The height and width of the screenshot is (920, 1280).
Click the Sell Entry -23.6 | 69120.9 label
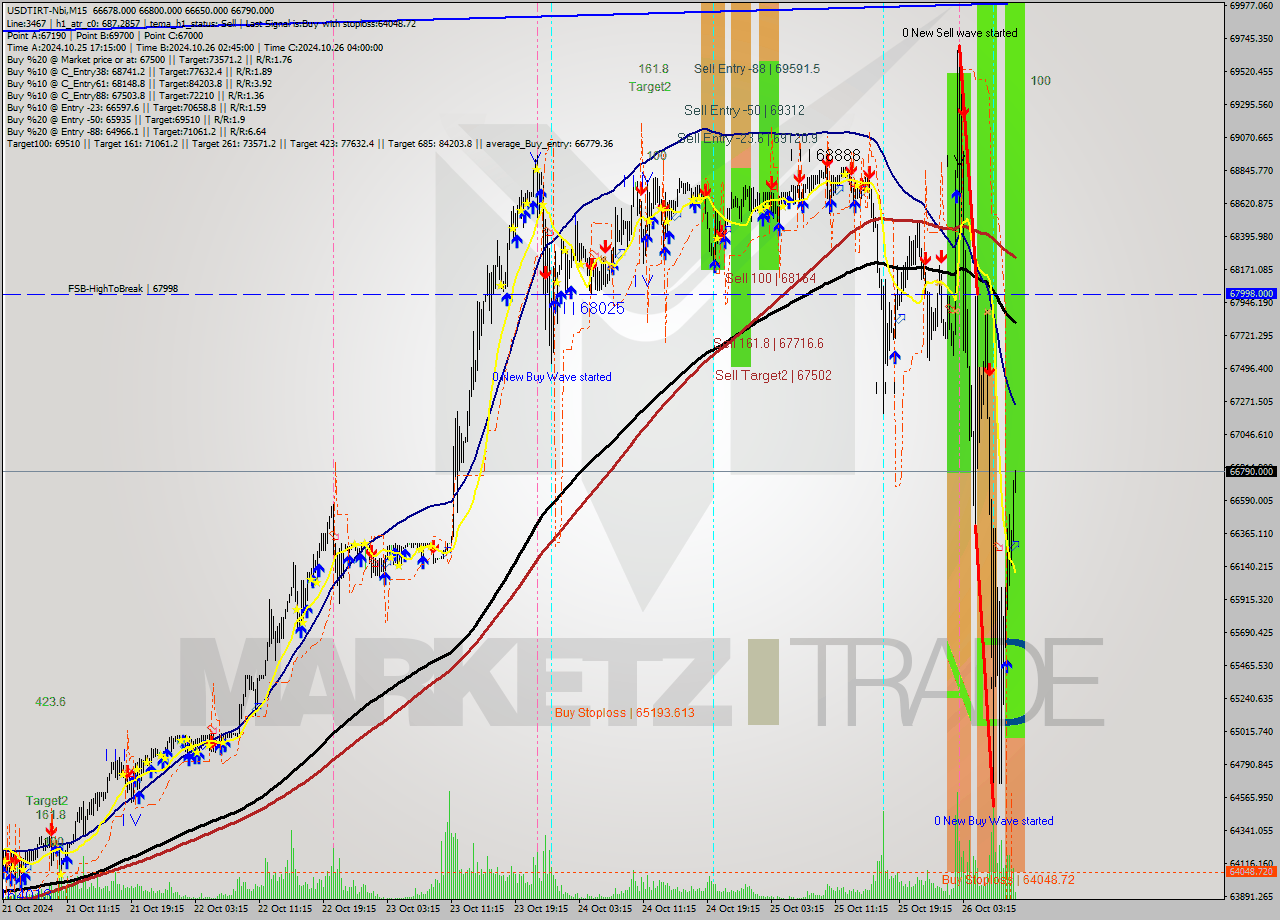click(747, 138)
